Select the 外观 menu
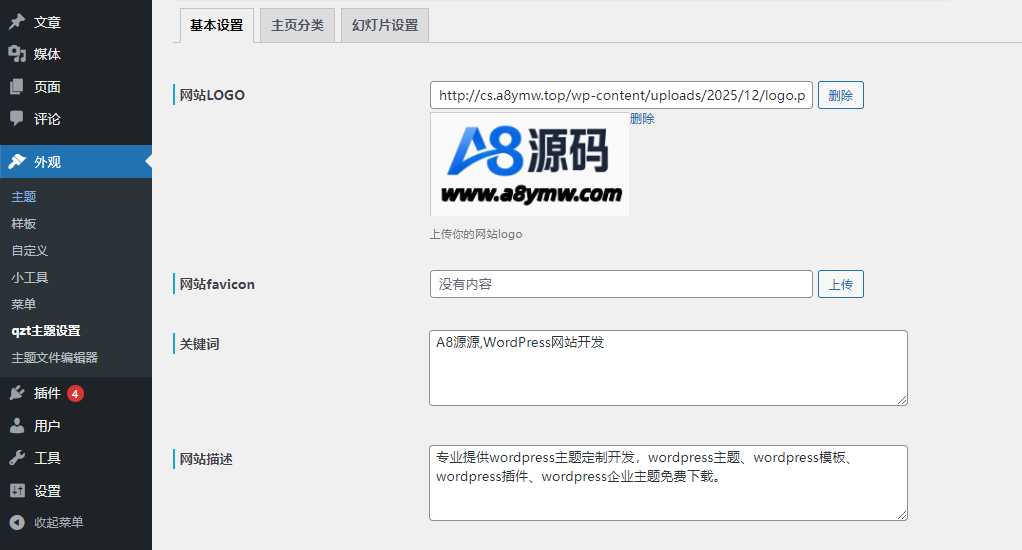Viewport: 1022px width, 550px height. pyautogui.click(x=76, y=162)
